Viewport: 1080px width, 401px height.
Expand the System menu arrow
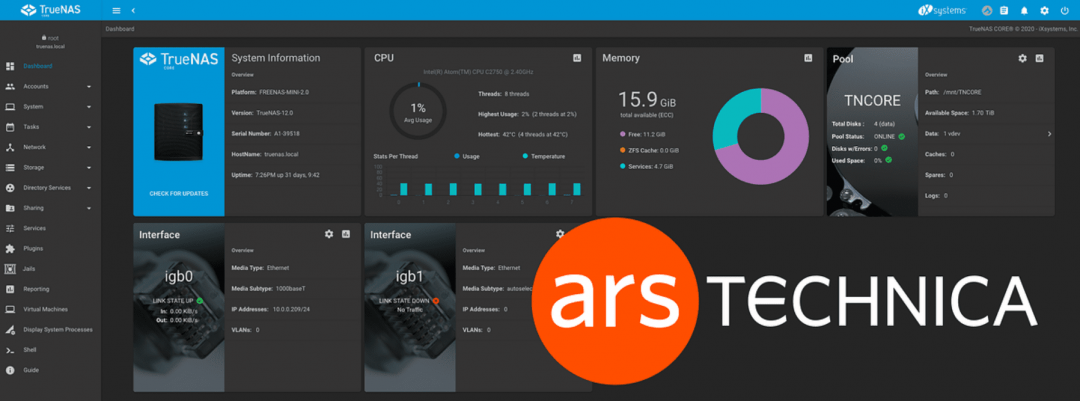point(89,107)
